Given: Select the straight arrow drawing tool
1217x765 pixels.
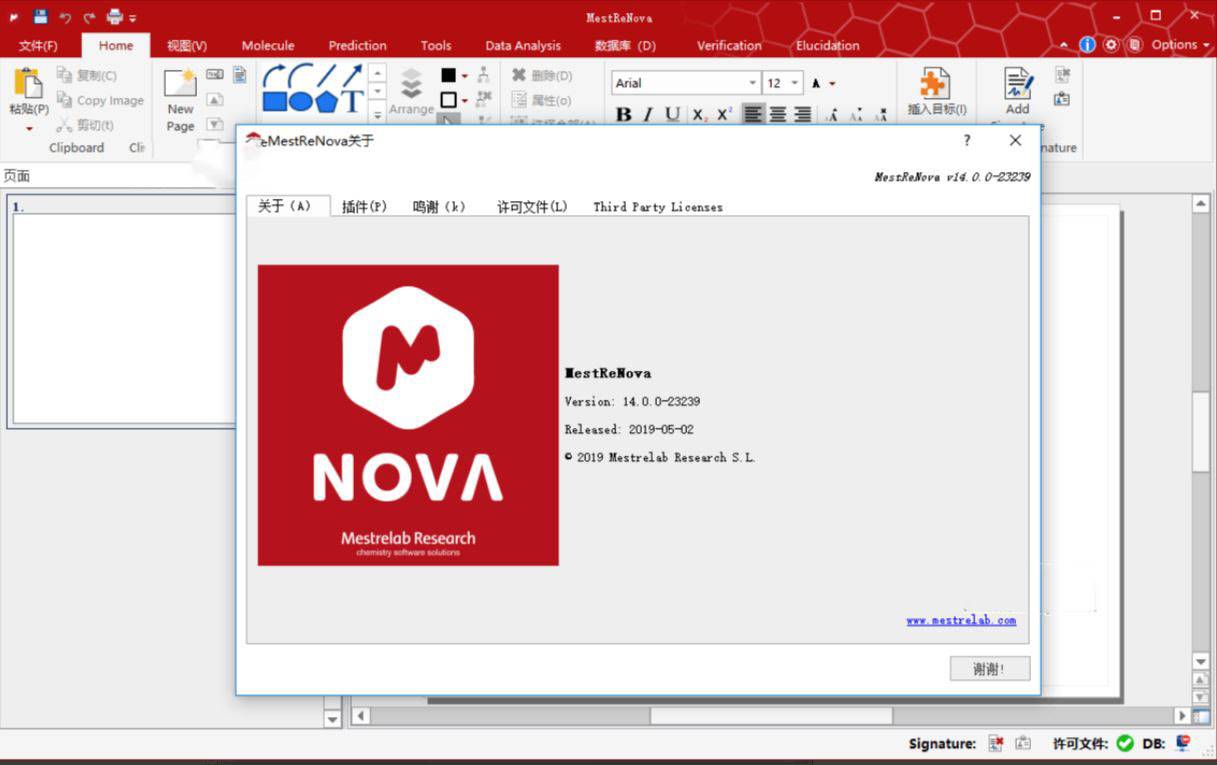Looking at the screenshot, I should [352, 75].
